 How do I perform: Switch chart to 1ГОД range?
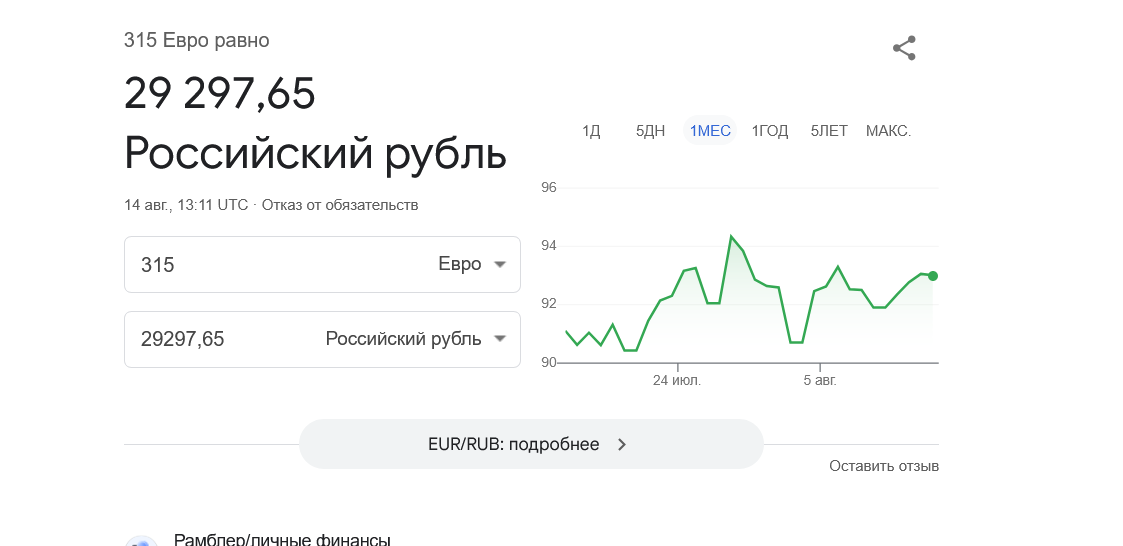pos(770,131)
